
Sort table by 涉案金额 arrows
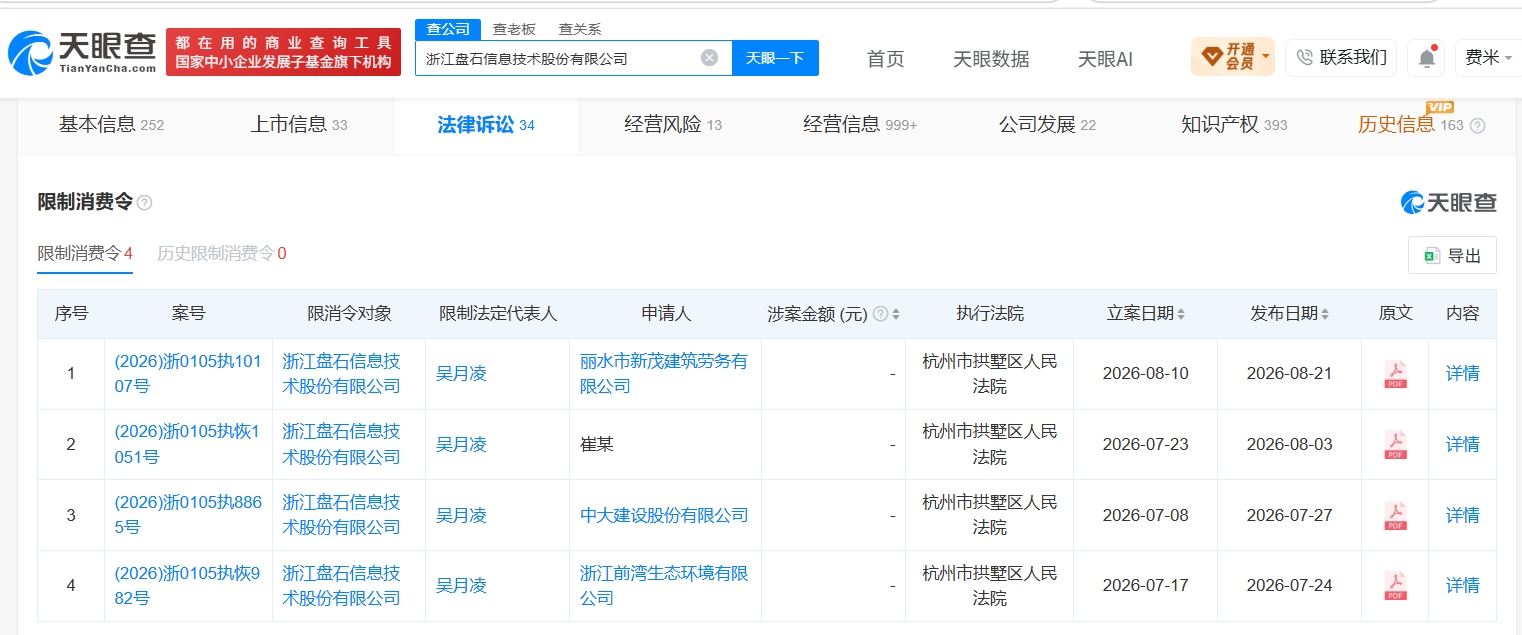coord(896,314)
